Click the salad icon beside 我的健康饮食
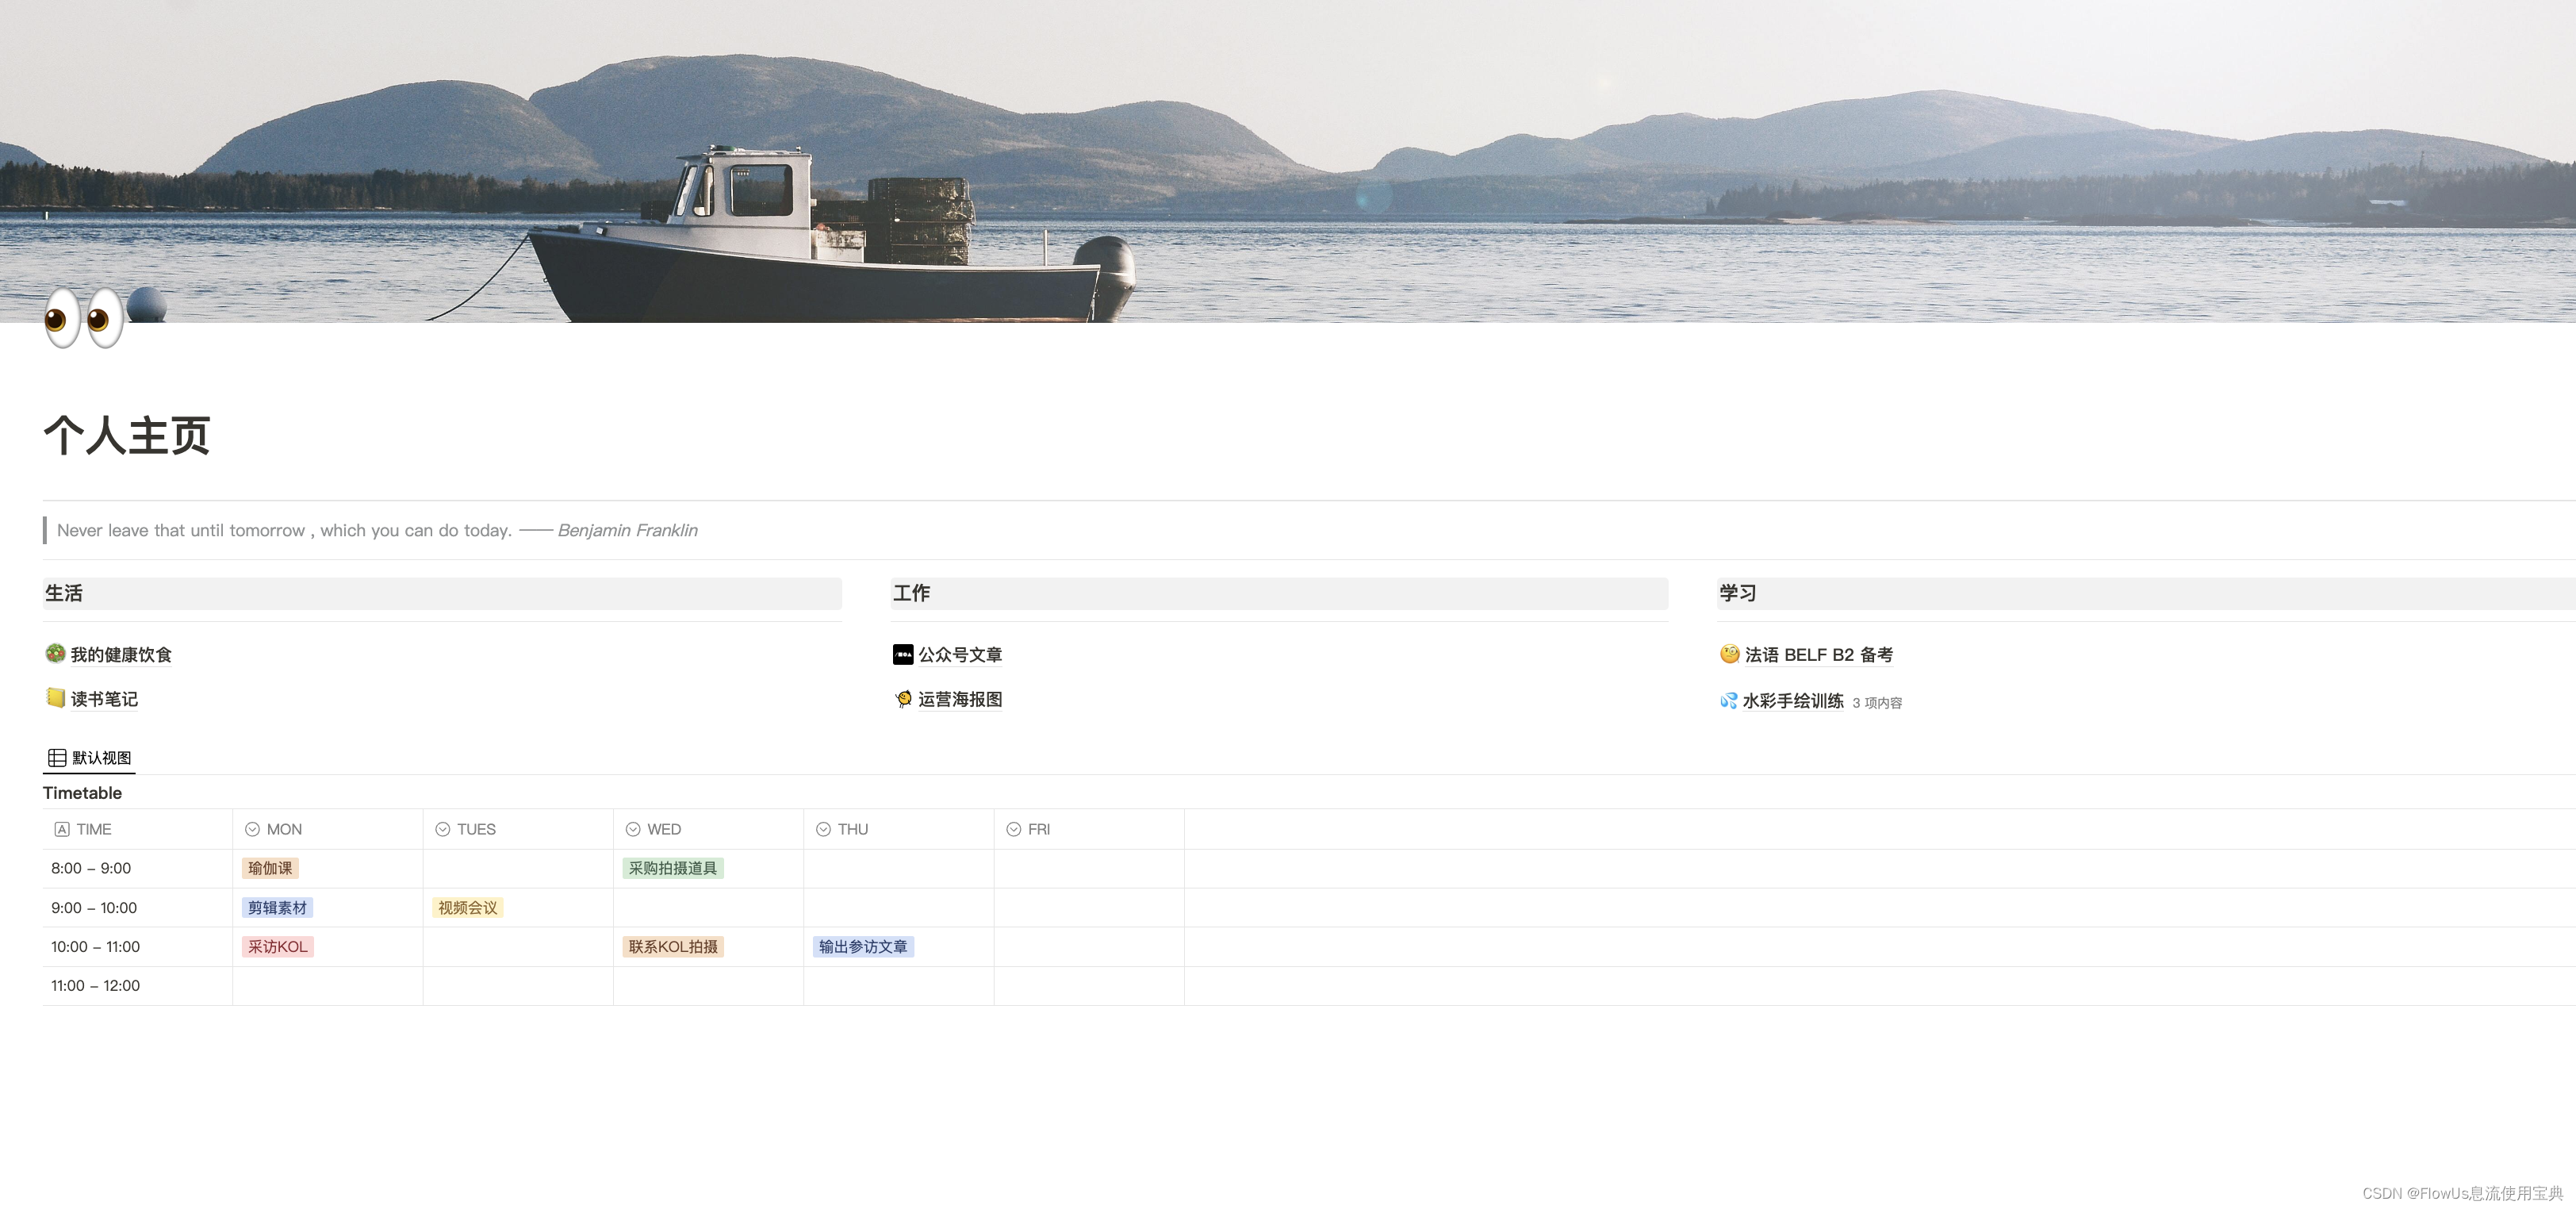This screenshot has width=2576, height=1209. click(x=55, y=654)
